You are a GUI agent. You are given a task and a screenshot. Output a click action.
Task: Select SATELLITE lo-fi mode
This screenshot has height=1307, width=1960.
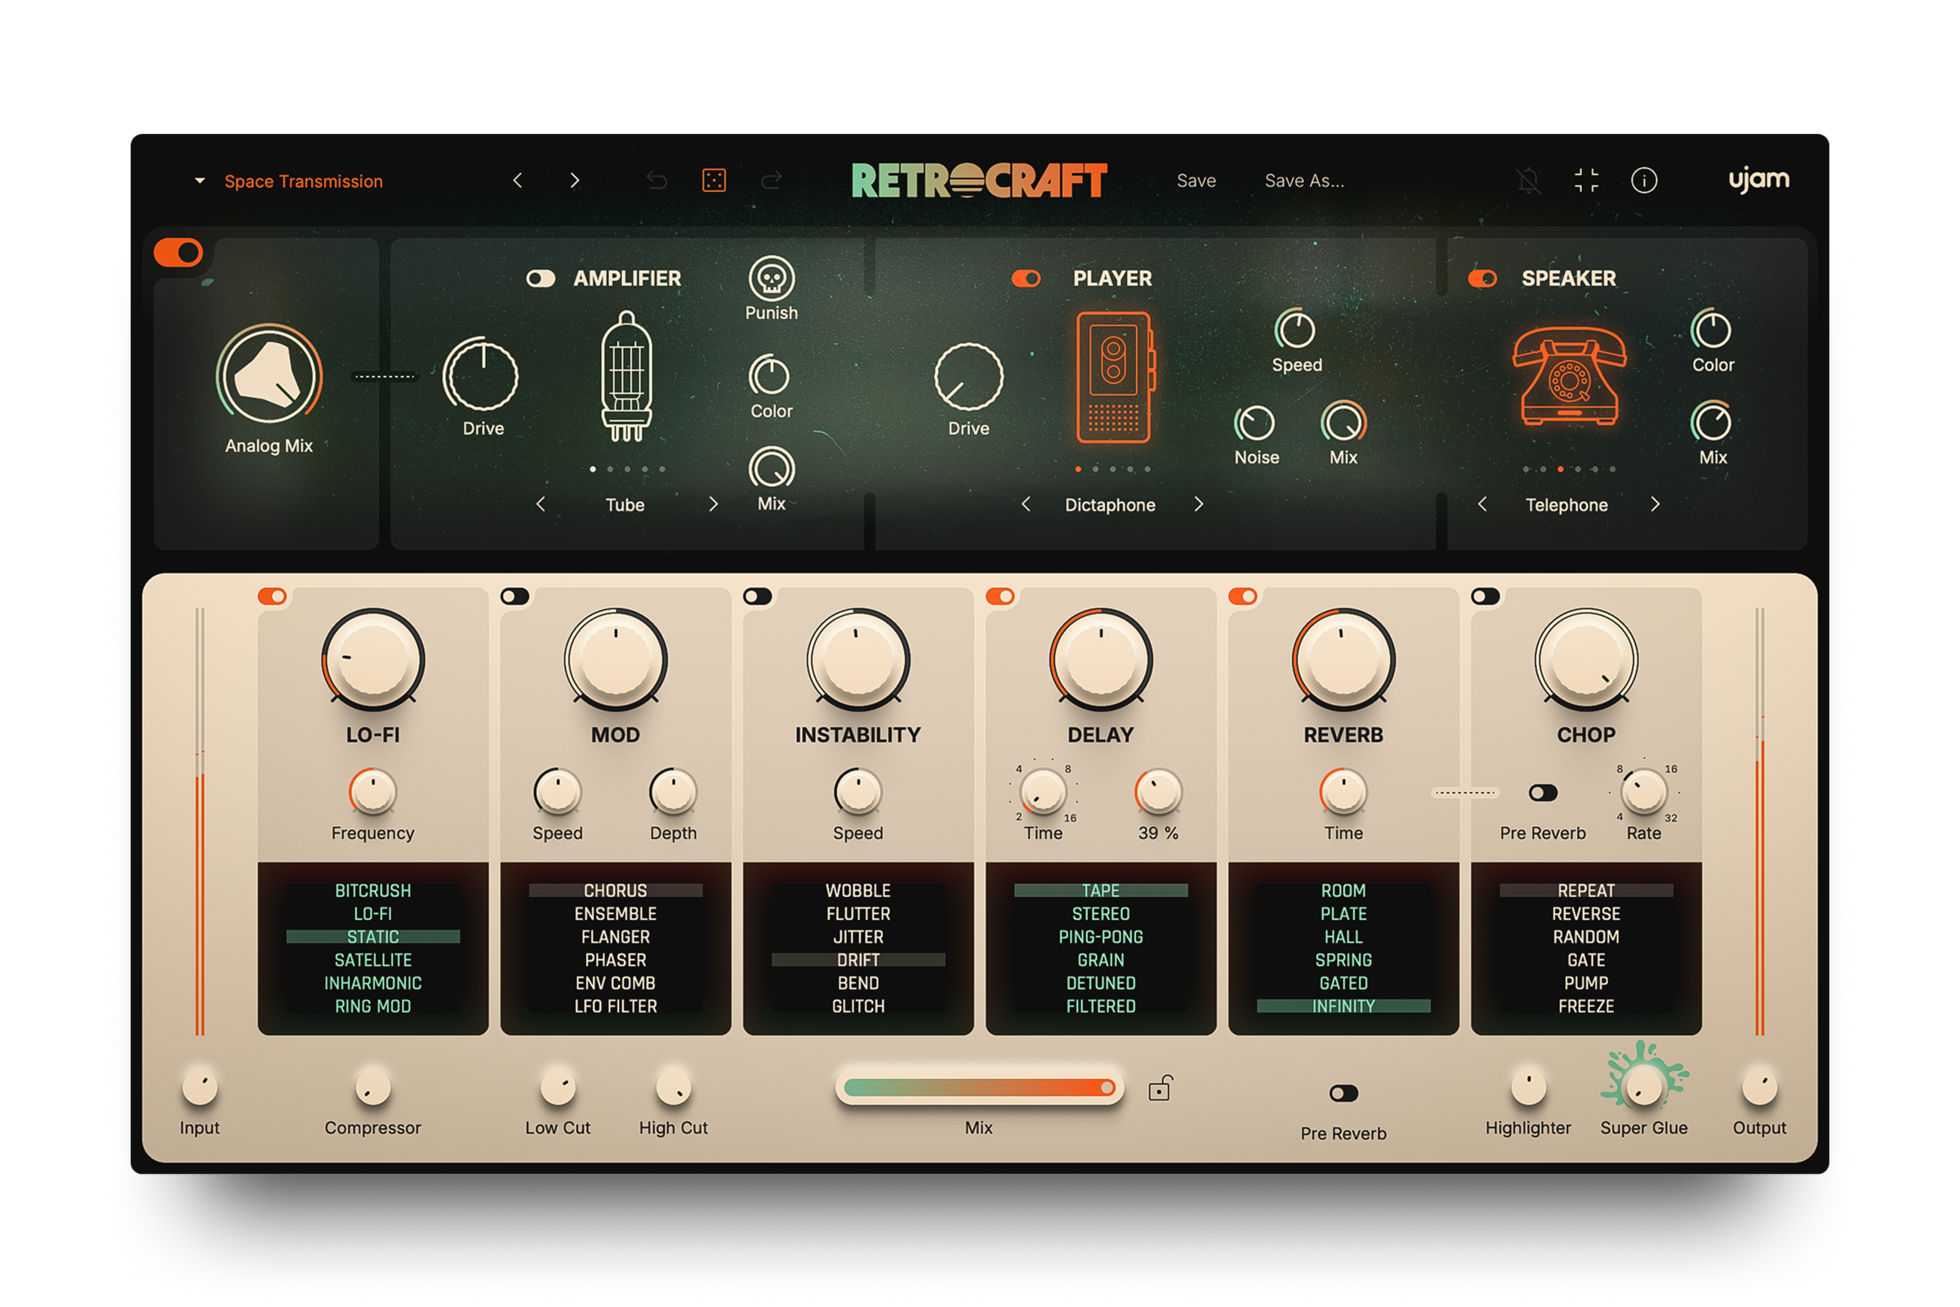(x=372, y=960)
